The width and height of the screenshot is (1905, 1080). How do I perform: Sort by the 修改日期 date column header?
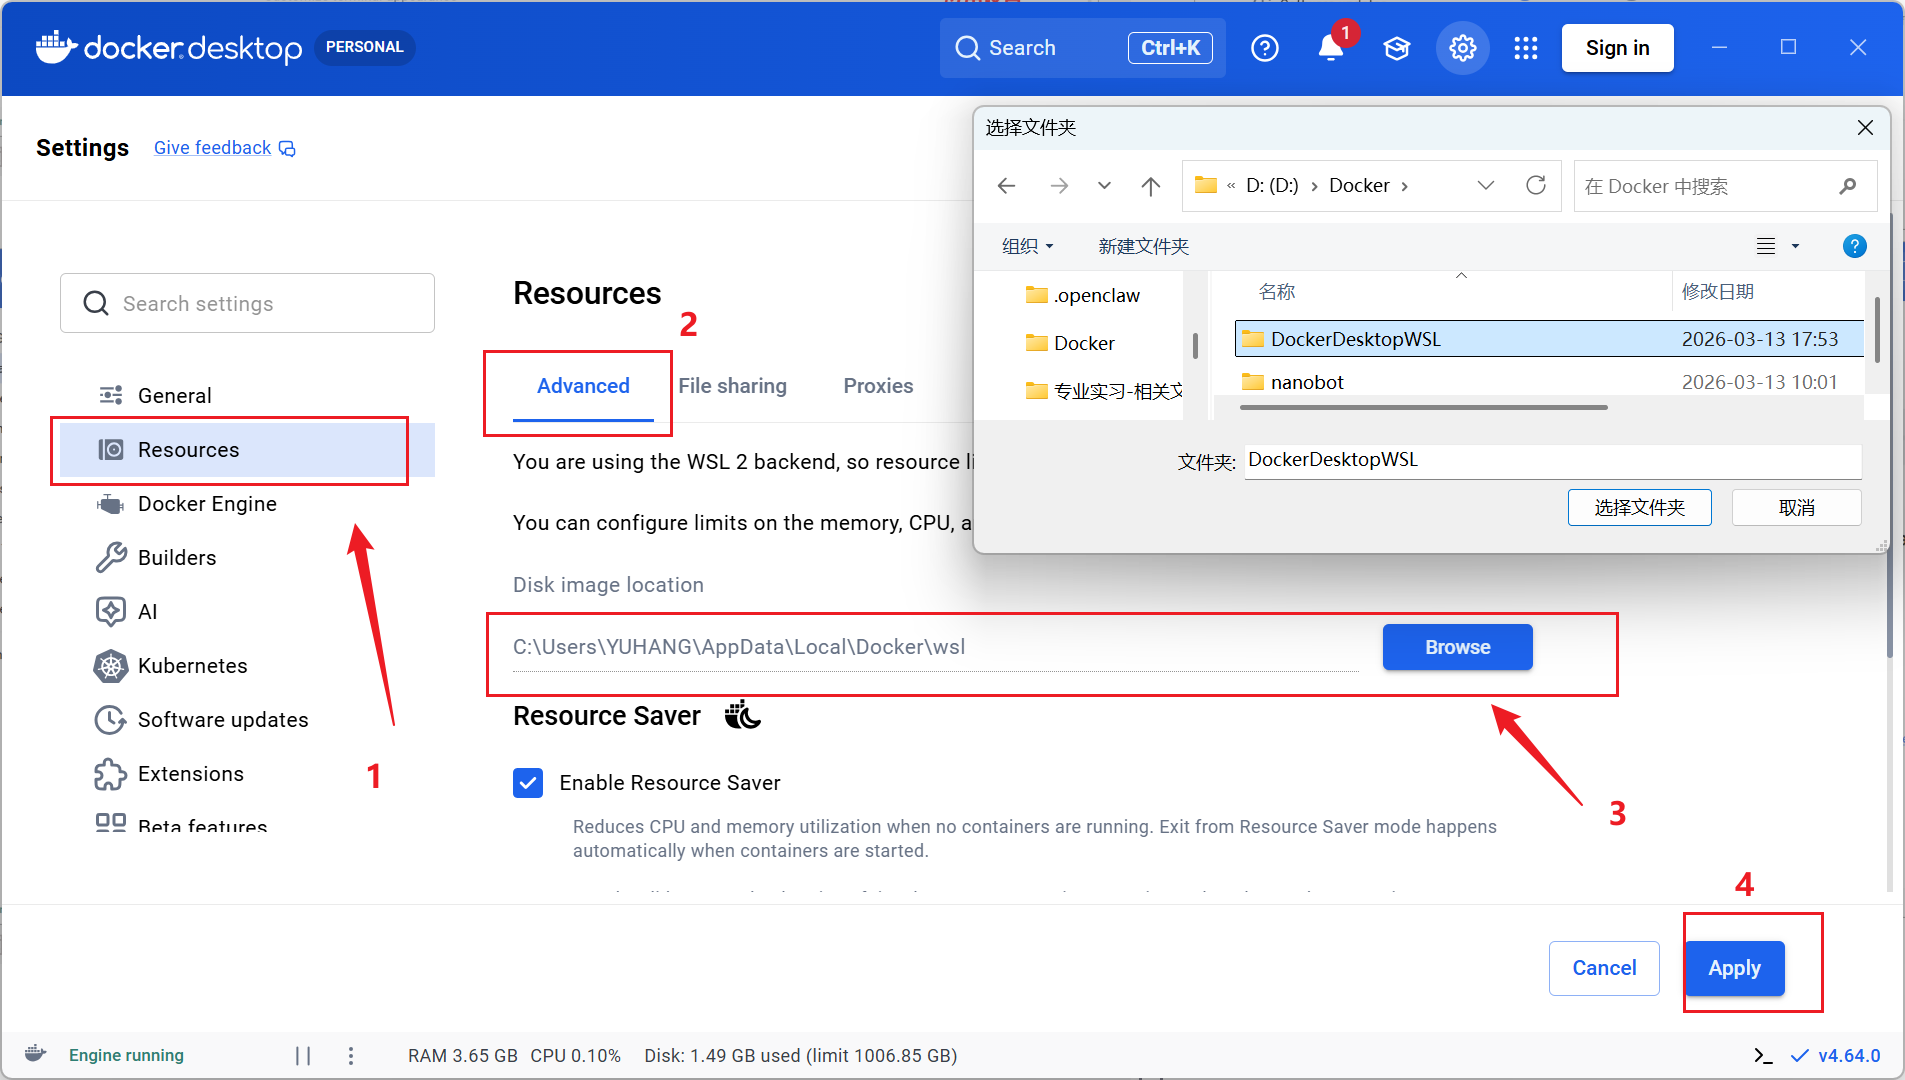point(1718,292)
